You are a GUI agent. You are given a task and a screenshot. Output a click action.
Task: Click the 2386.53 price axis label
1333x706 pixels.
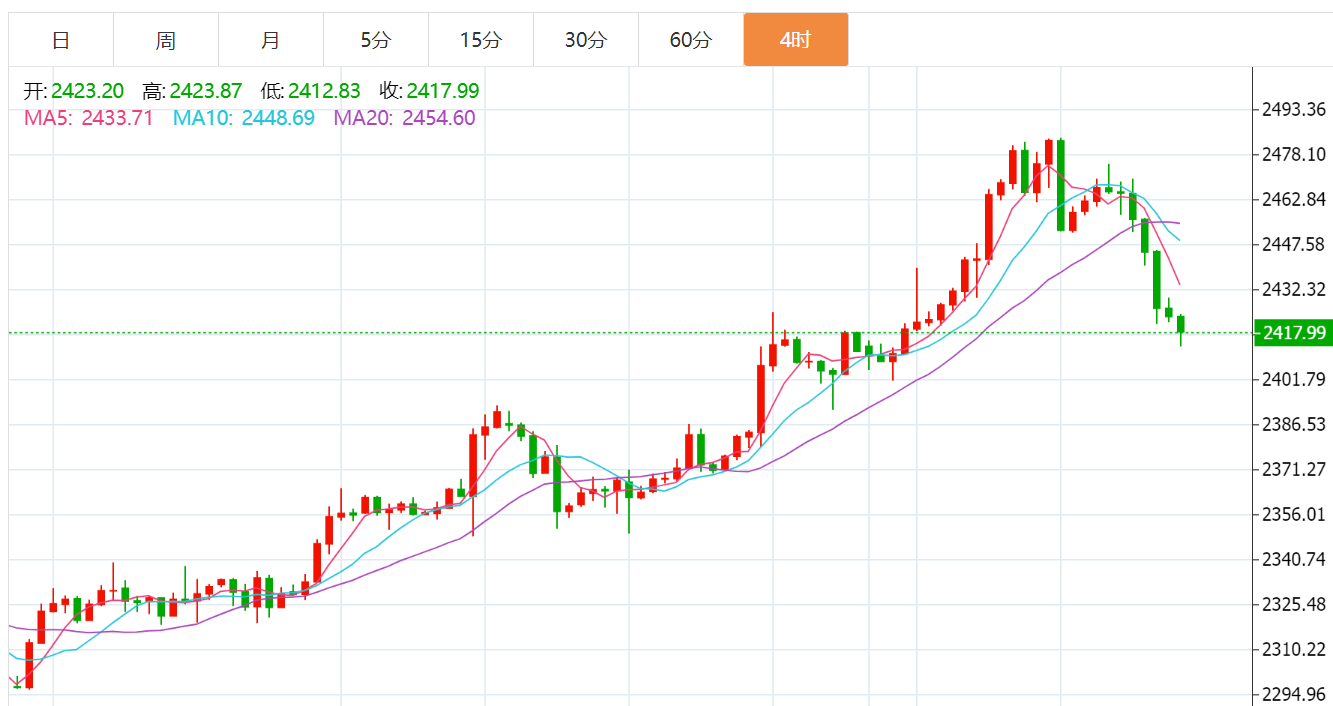(1293, 424)
